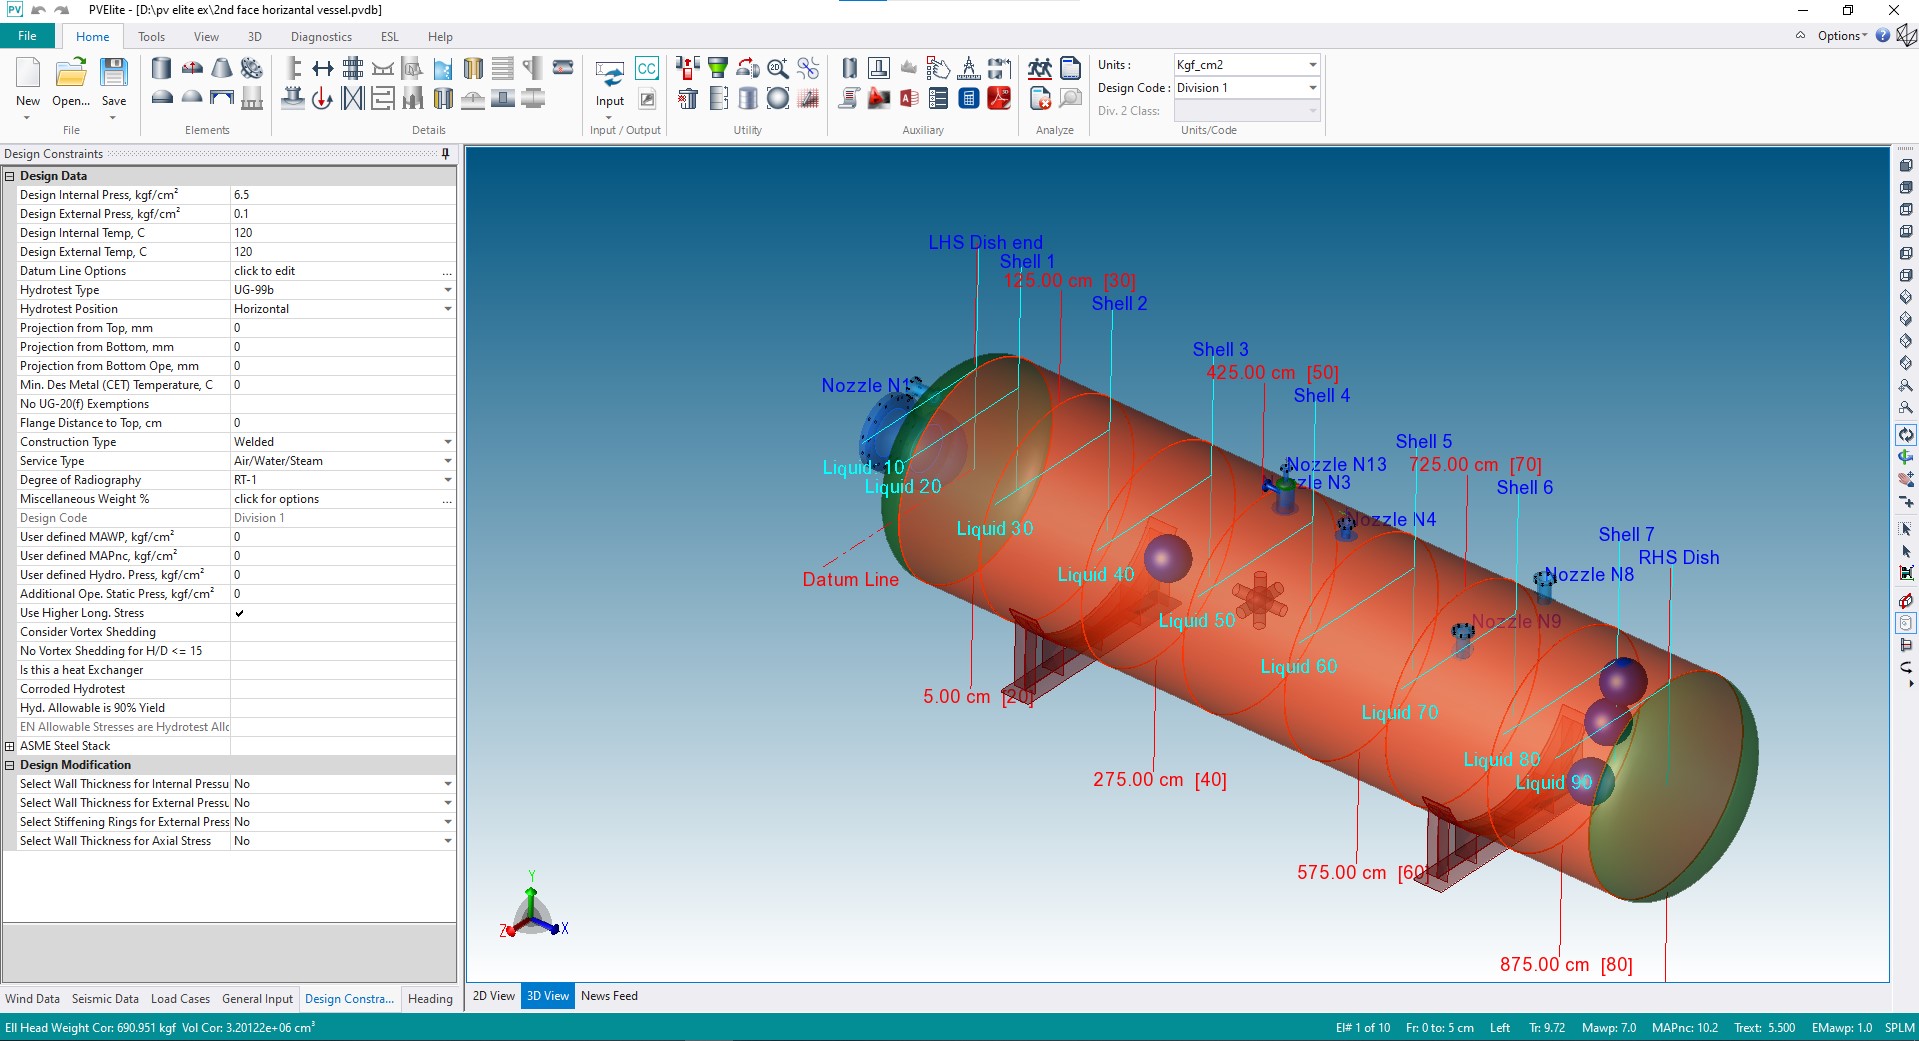Open the Hydrotest Type dropdown
This screenshot has width=1919, height=1041.
pos(447,290)
